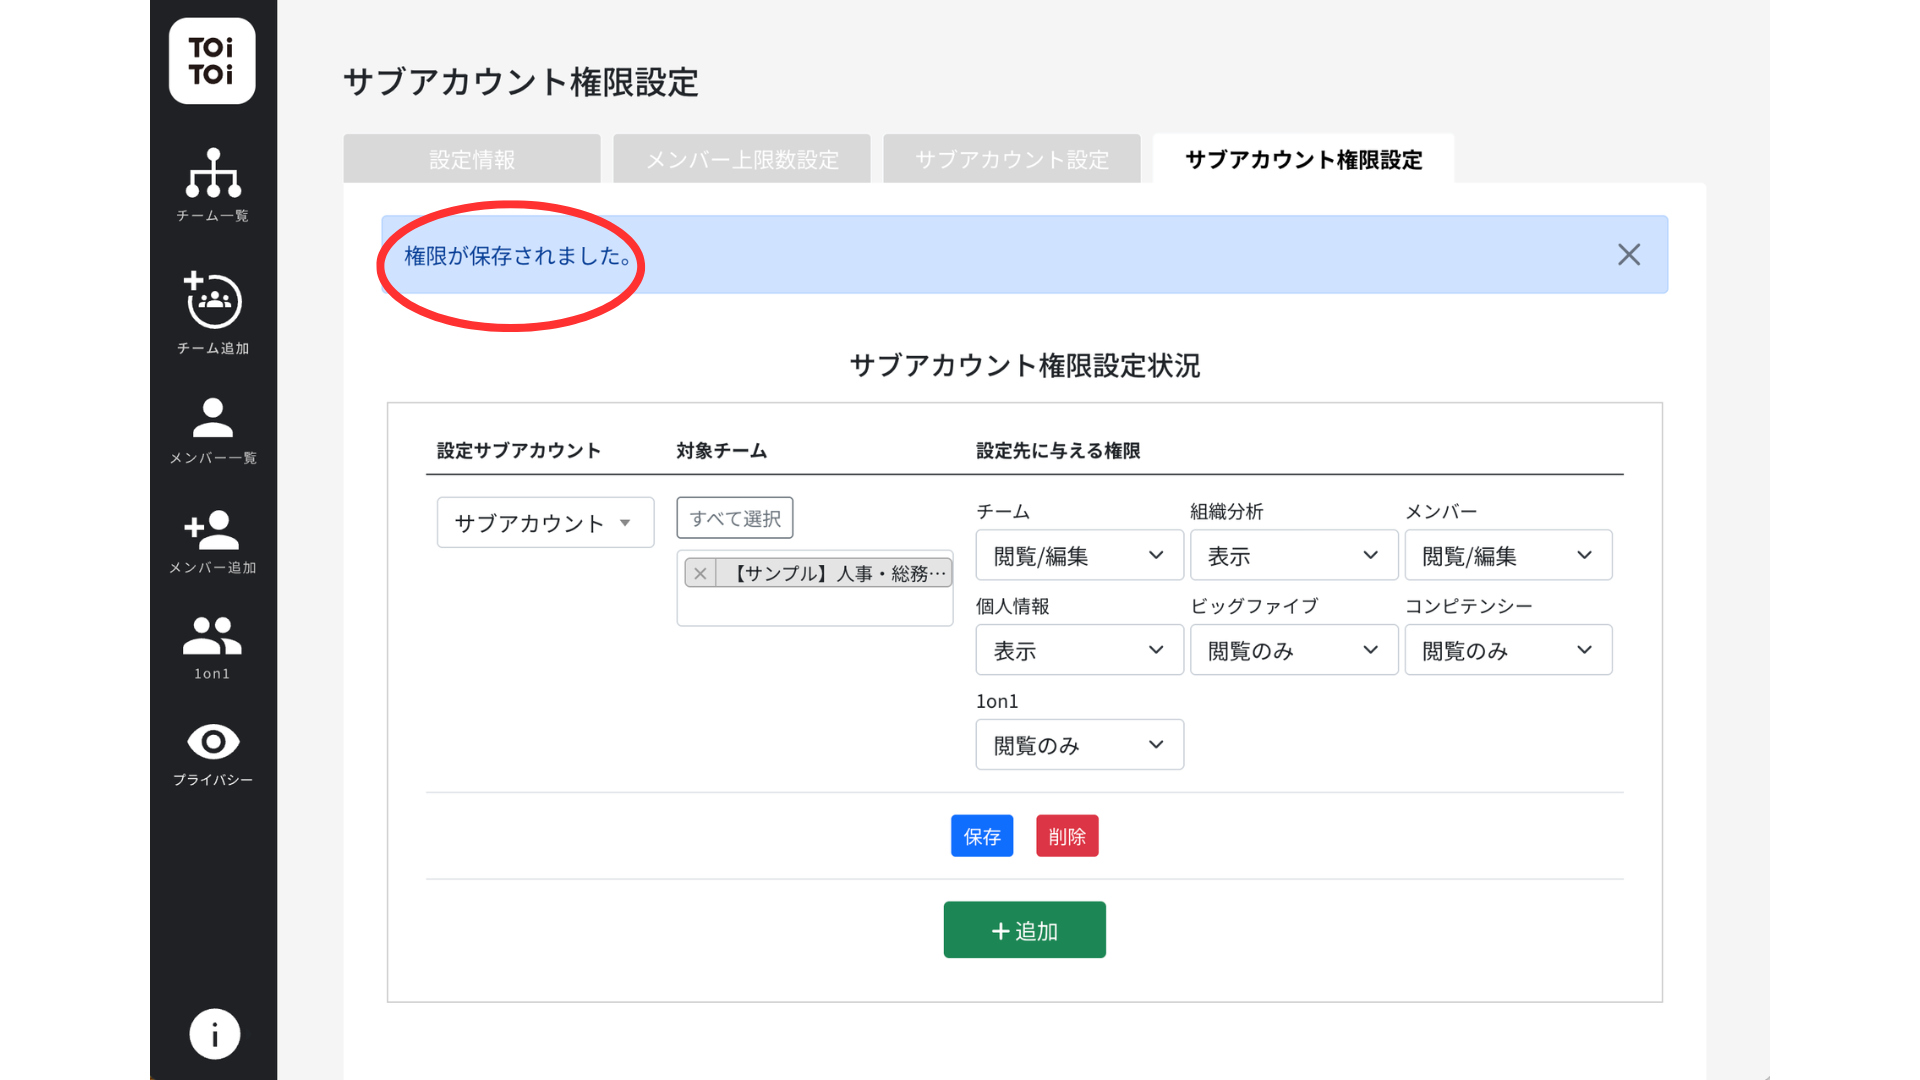
Task: Switch to the 設定情報 tab
Action: 472,159
